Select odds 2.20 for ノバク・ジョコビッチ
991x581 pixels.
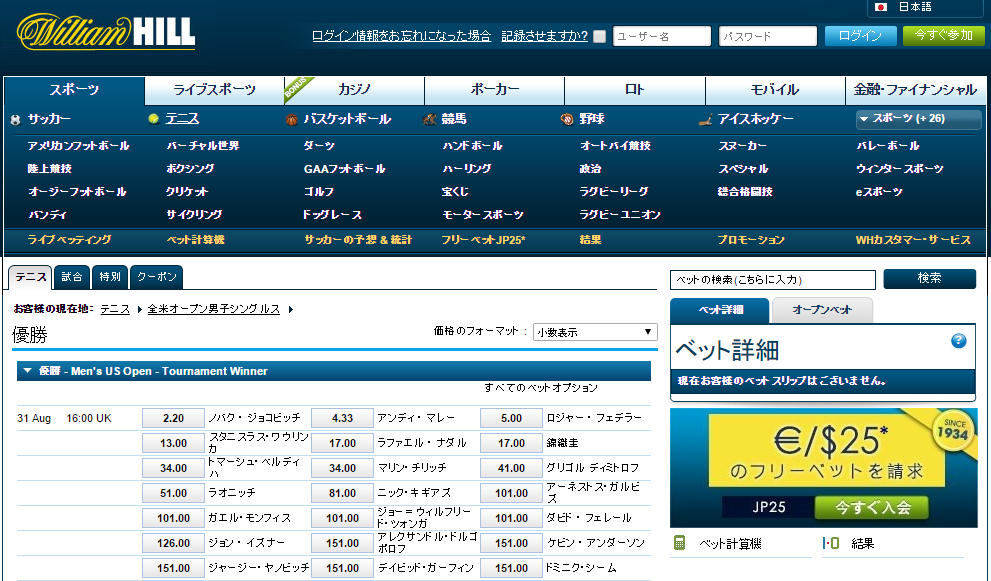click(x=173, y=419)
